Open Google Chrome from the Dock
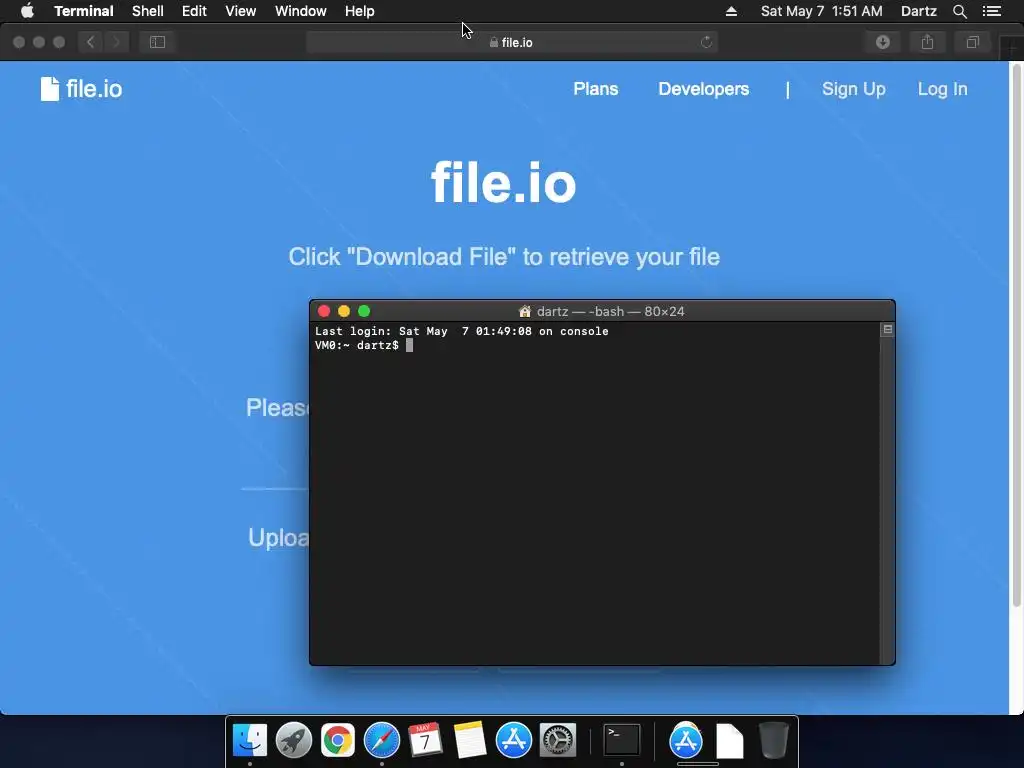Viewport: 1024px width, 768px height. tap(338, 740)
